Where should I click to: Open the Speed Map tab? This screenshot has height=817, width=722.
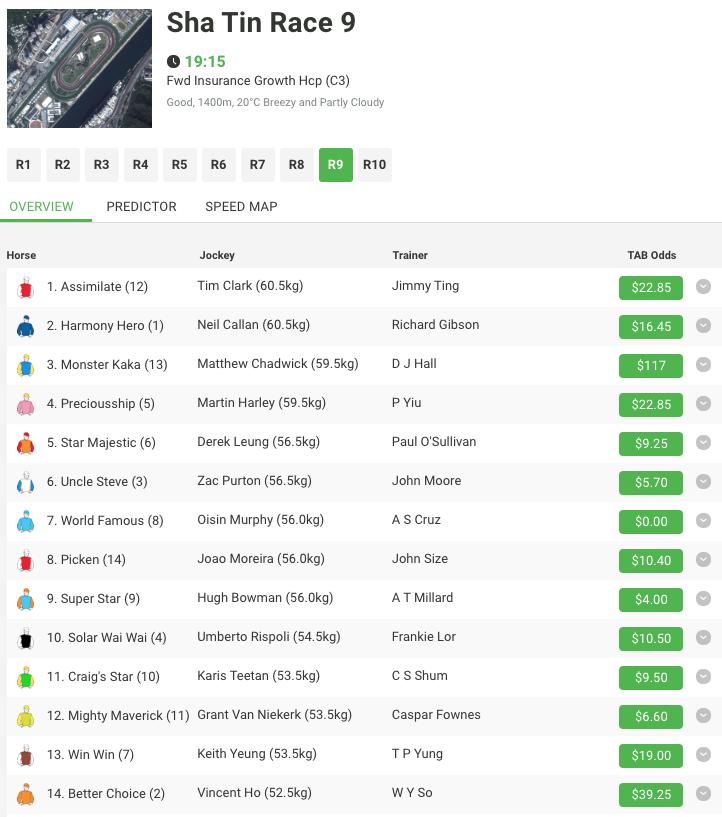241,206
